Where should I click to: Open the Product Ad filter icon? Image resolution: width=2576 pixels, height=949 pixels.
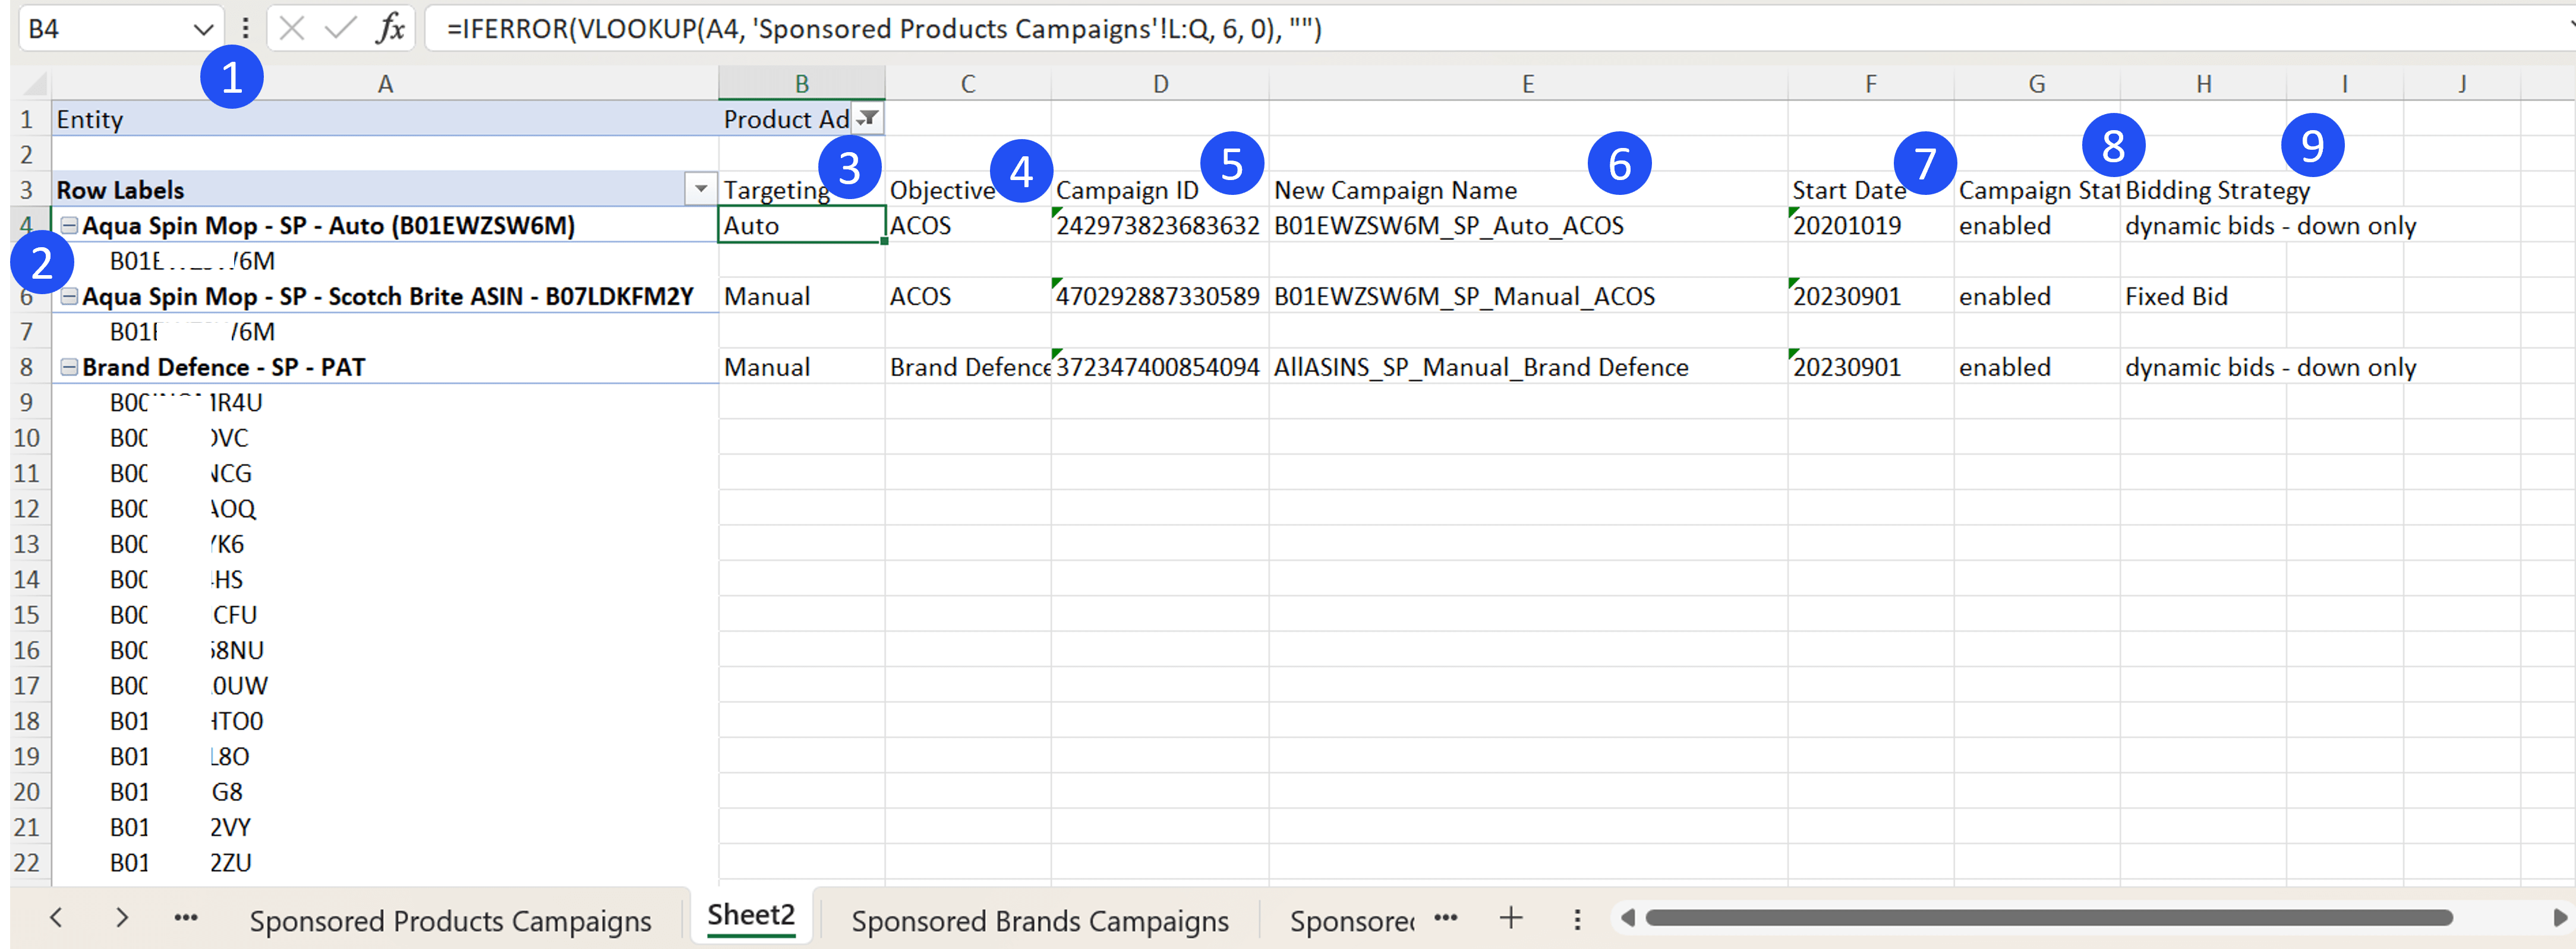pyautogui.click(x=868, y=119)
